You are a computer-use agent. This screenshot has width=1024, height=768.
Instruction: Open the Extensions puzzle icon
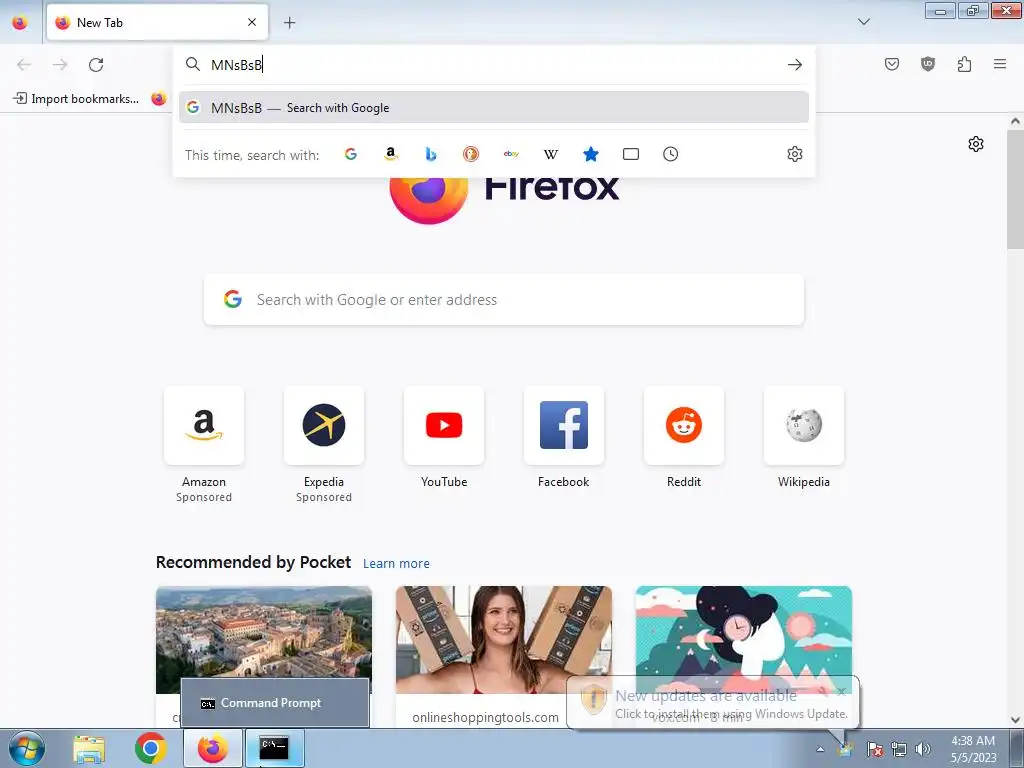click(x=964, y=64)
